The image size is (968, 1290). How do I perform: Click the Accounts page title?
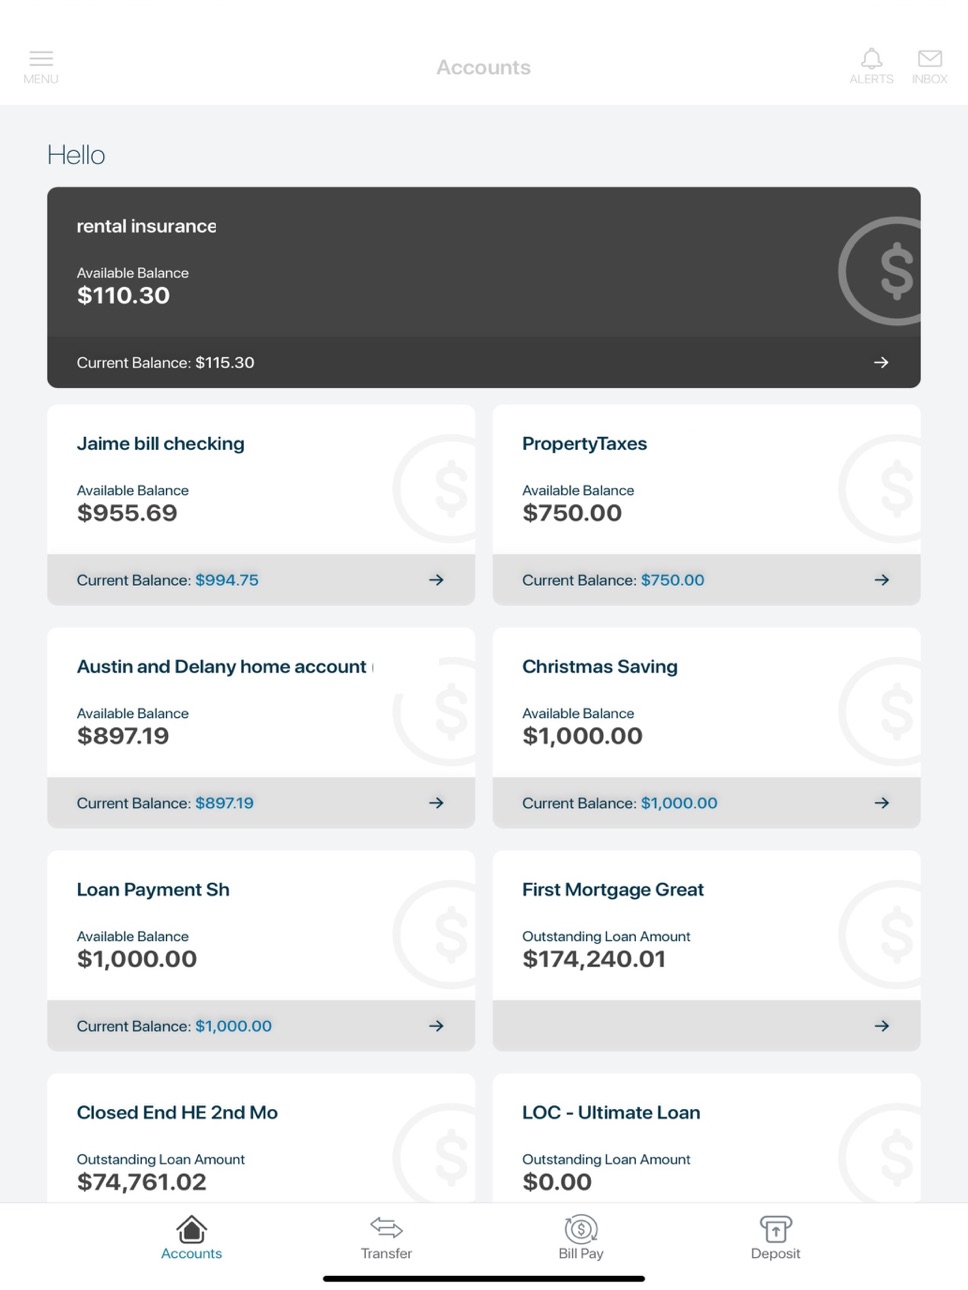pos(483,67)
